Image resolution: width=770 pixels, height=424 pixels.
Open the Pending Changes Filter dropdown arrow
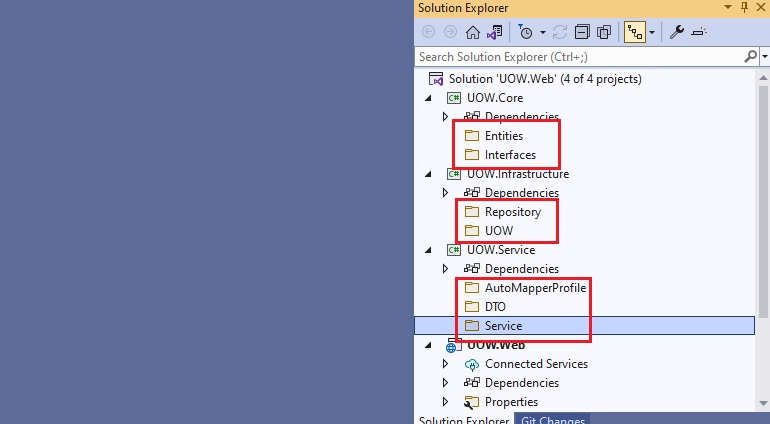tap(543, 33)
